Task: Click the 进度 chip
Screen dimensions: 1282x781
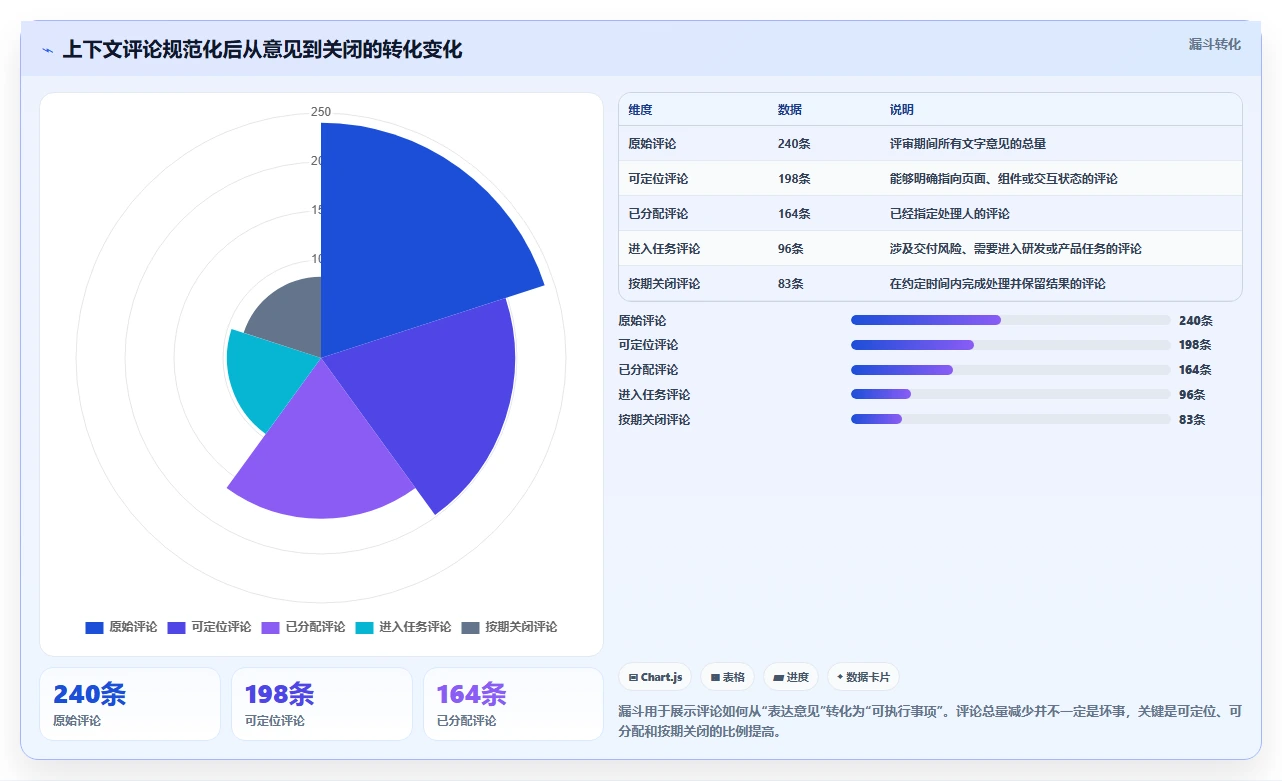Action: click(791, 677)
